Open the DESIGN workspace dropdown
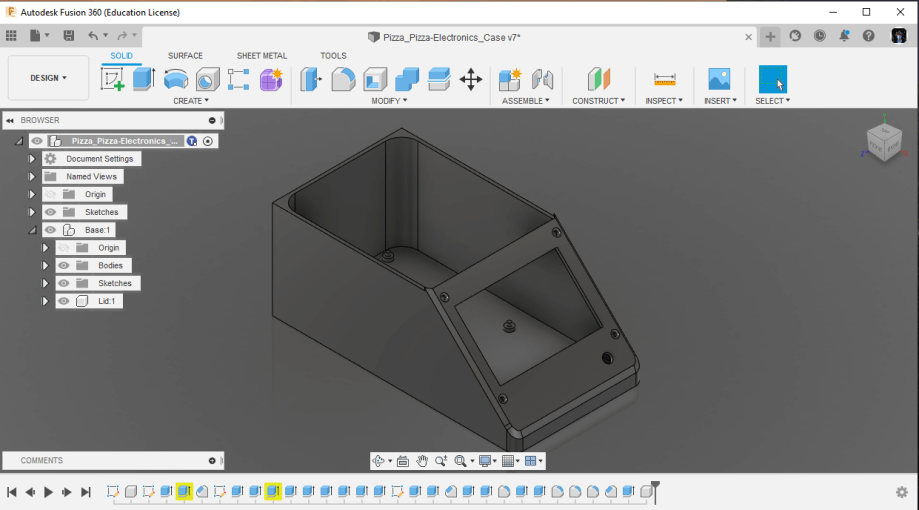 48,78
